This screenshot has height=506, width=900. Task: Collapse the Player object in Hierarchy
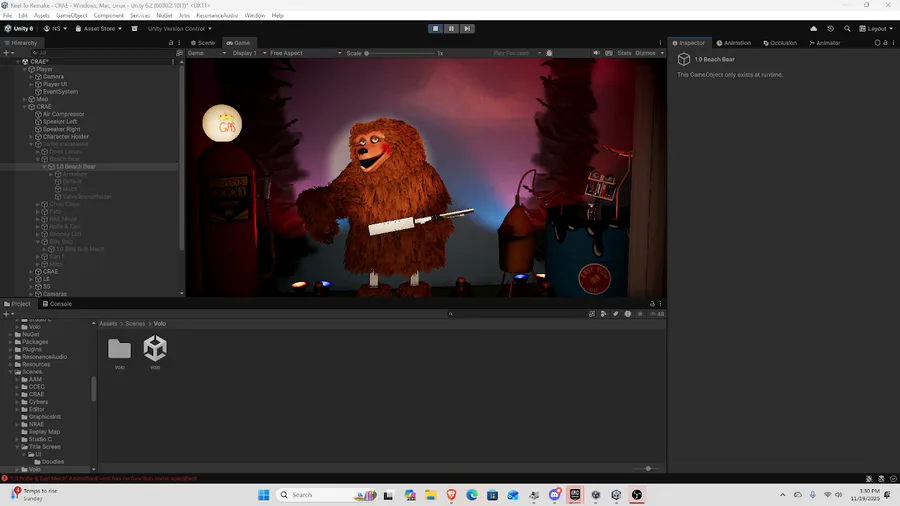pyautogui.click(x=25, y=69)
